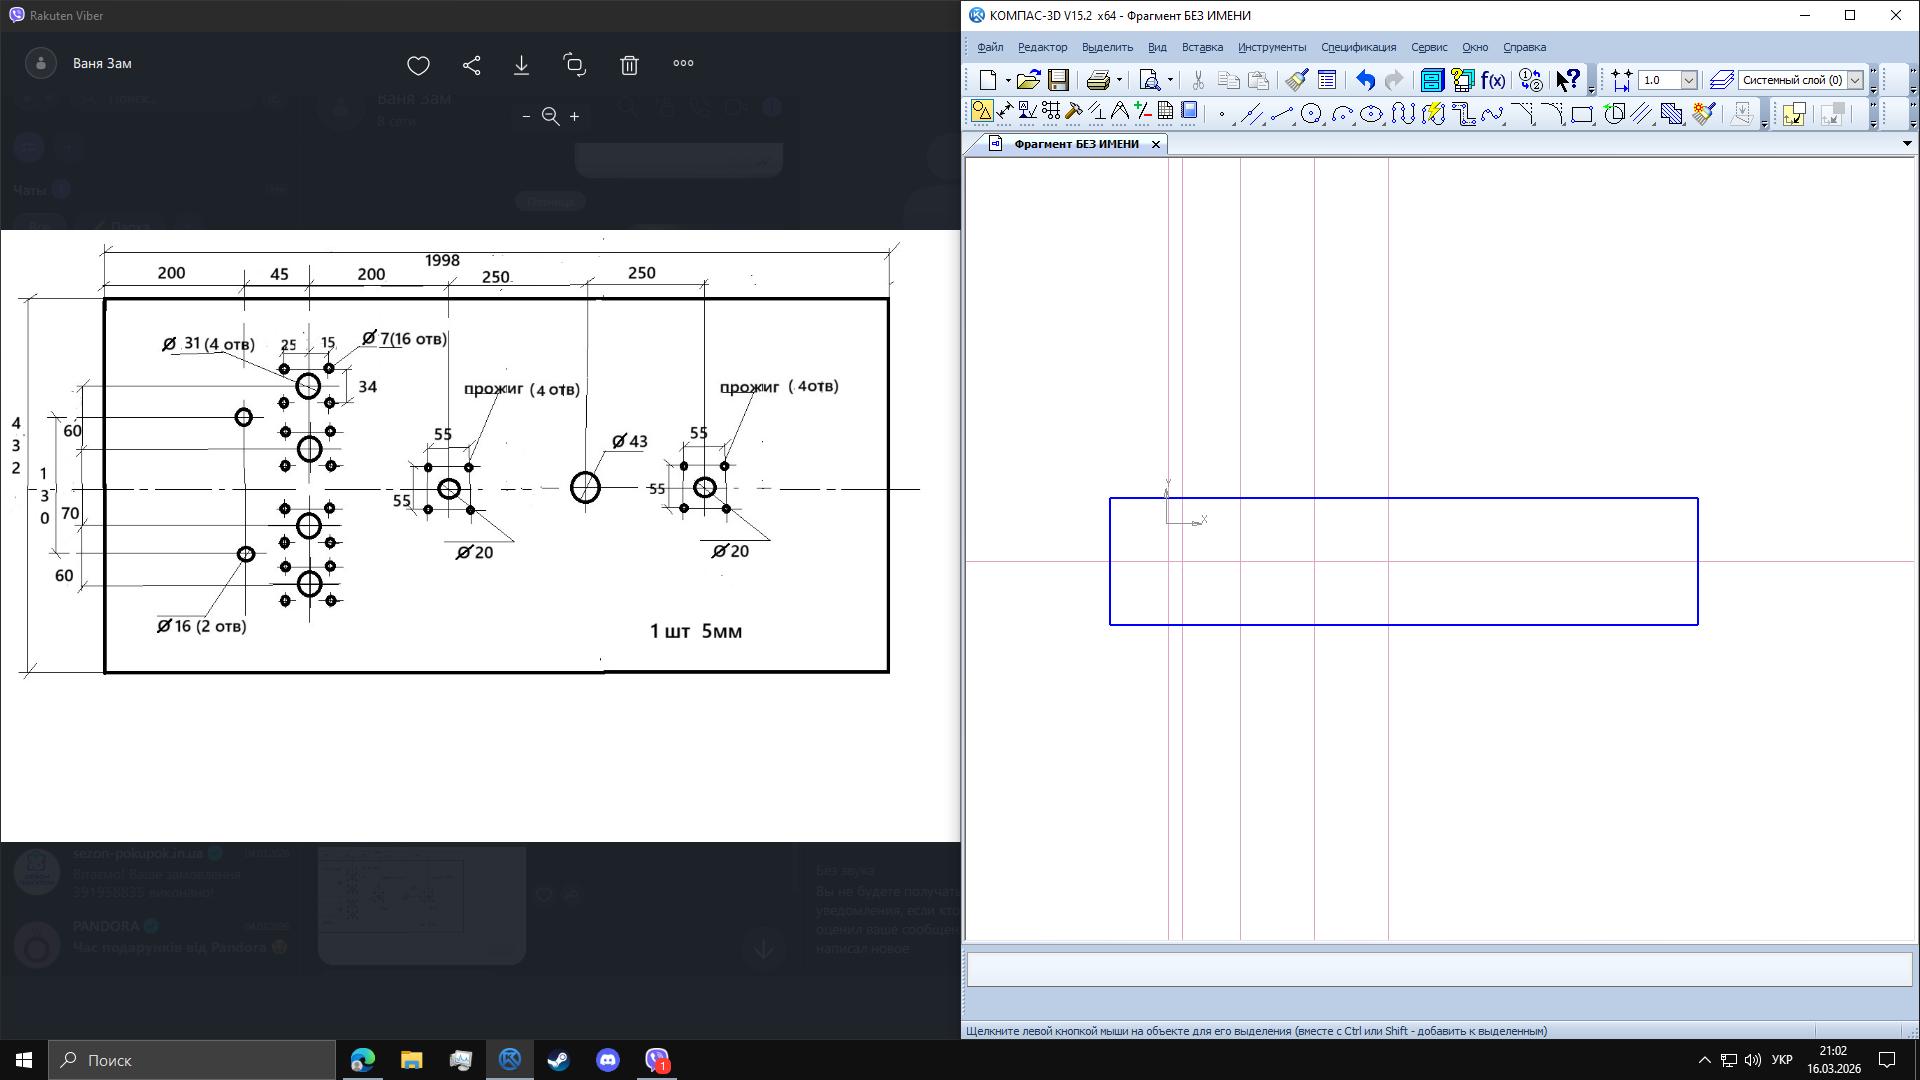The width and height of the screenshot is (1920, 1080).
Task: Expand the Print dropdown arrow
Action: 1119,80
